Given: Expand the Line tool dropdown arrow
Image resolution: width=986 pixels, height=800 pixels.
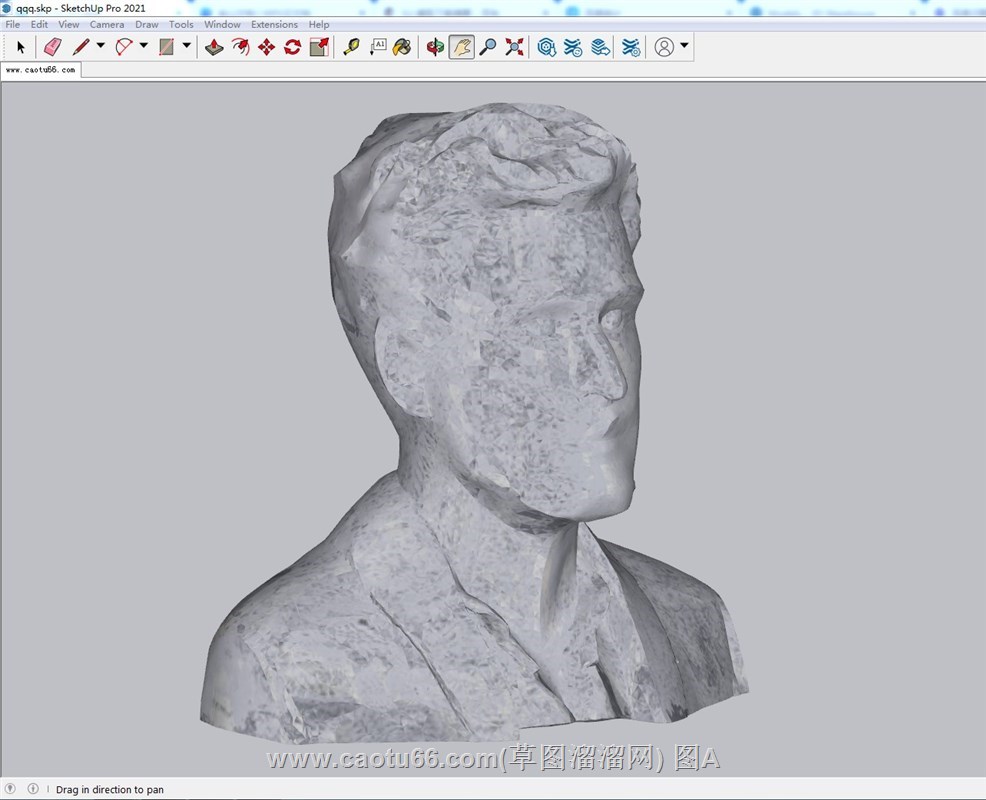Looking at the screenshot, I should tap(101, 45).
